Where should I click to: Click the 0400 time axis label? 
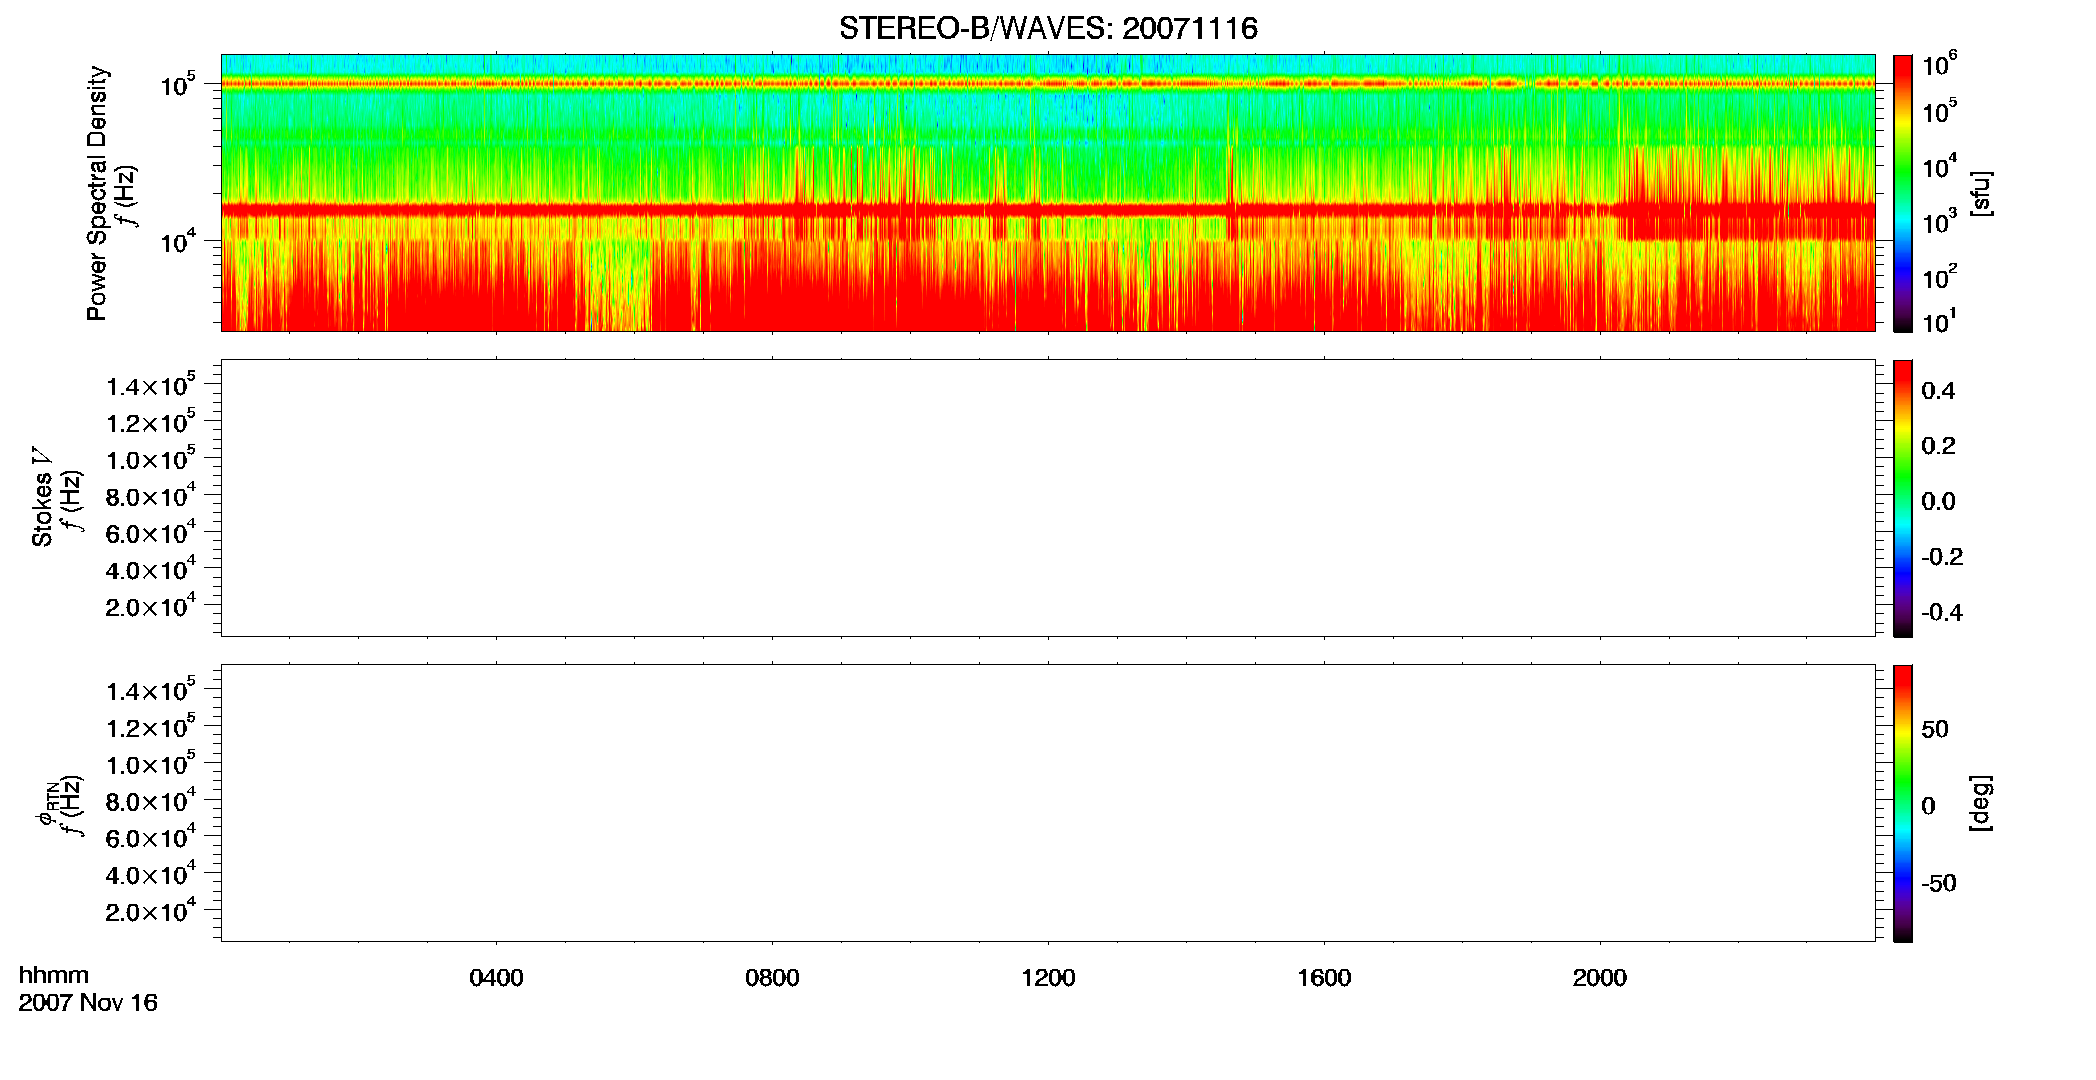coord(496,978)
